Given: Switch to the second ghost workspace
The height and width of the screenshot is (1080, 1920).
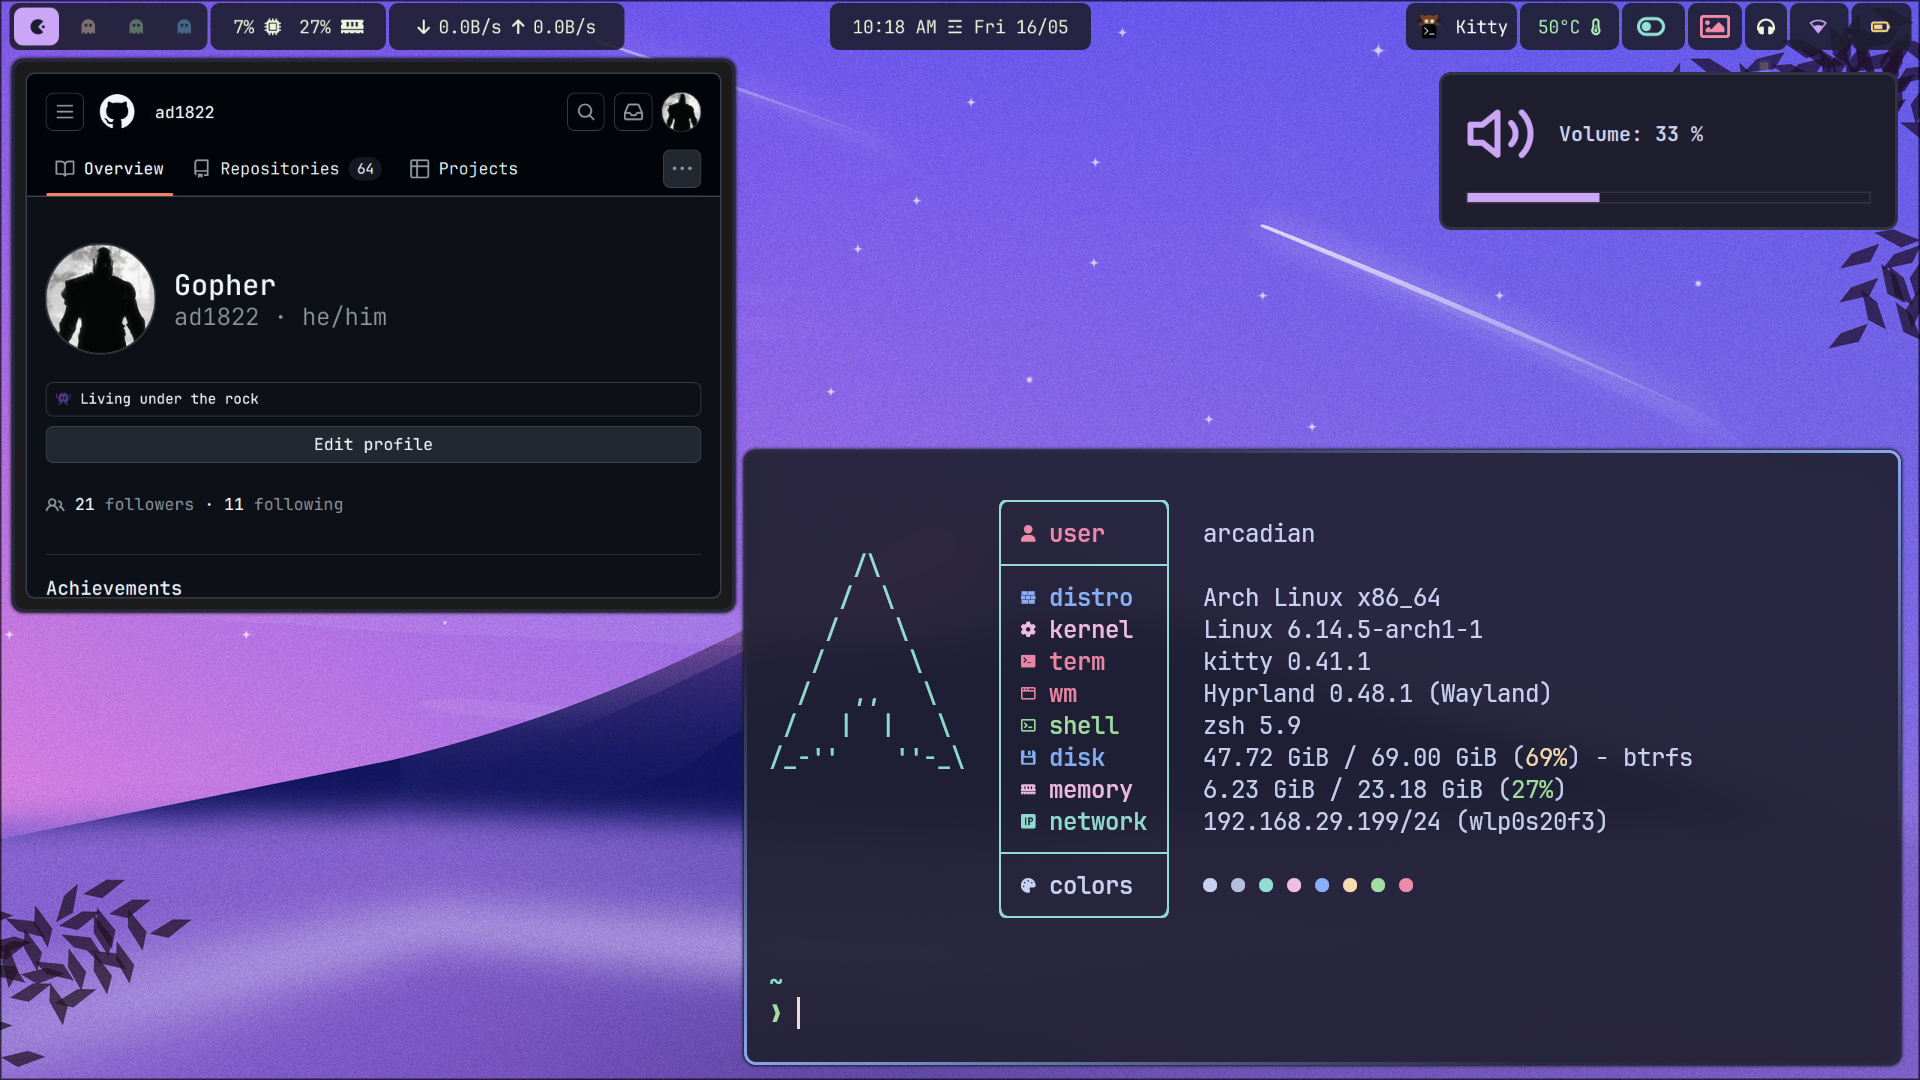Looking at the screenshot, I should (136, 27).
